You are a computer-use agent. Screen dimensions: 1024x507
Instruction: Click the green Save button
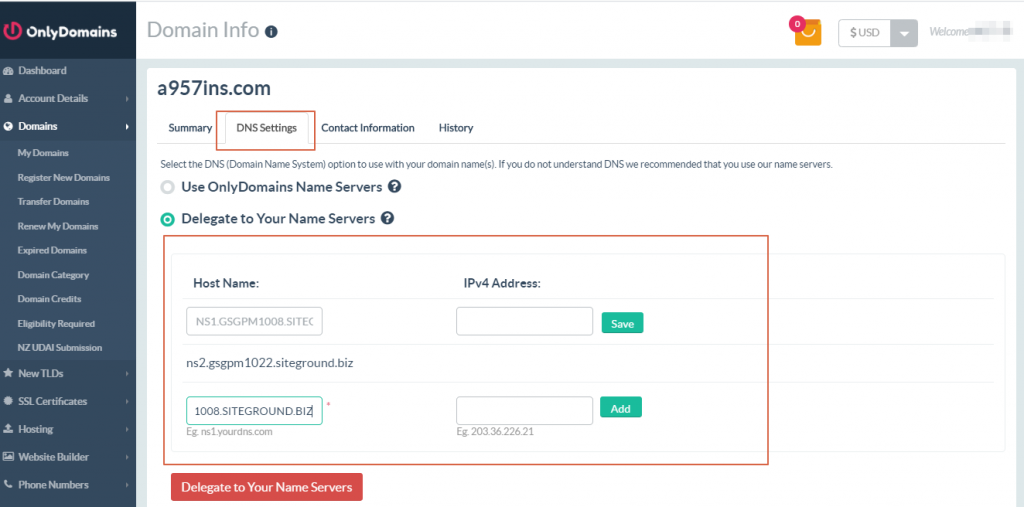click(622, 323)
